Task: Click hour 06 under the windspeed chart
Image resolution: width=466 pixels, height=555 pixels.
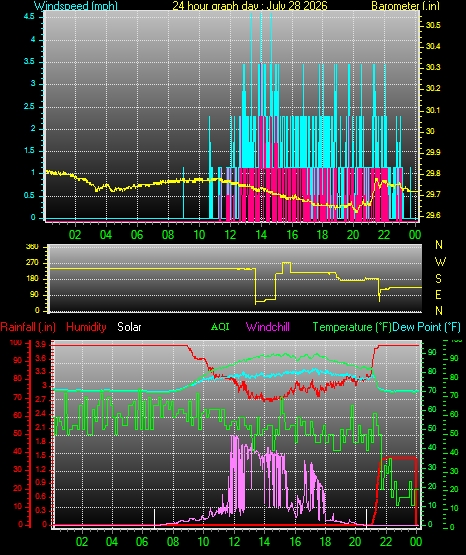Action: 137,235
